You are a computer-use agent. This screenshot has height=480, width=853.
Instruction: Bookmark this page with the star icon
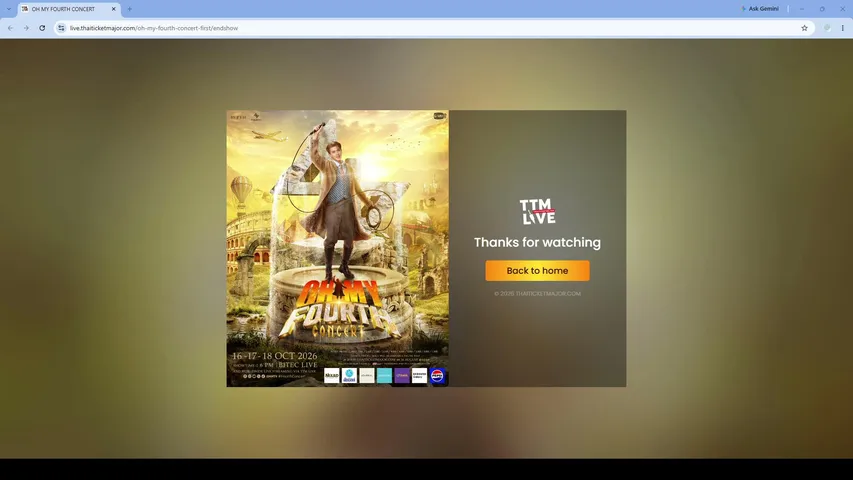[x=804, y=28]
